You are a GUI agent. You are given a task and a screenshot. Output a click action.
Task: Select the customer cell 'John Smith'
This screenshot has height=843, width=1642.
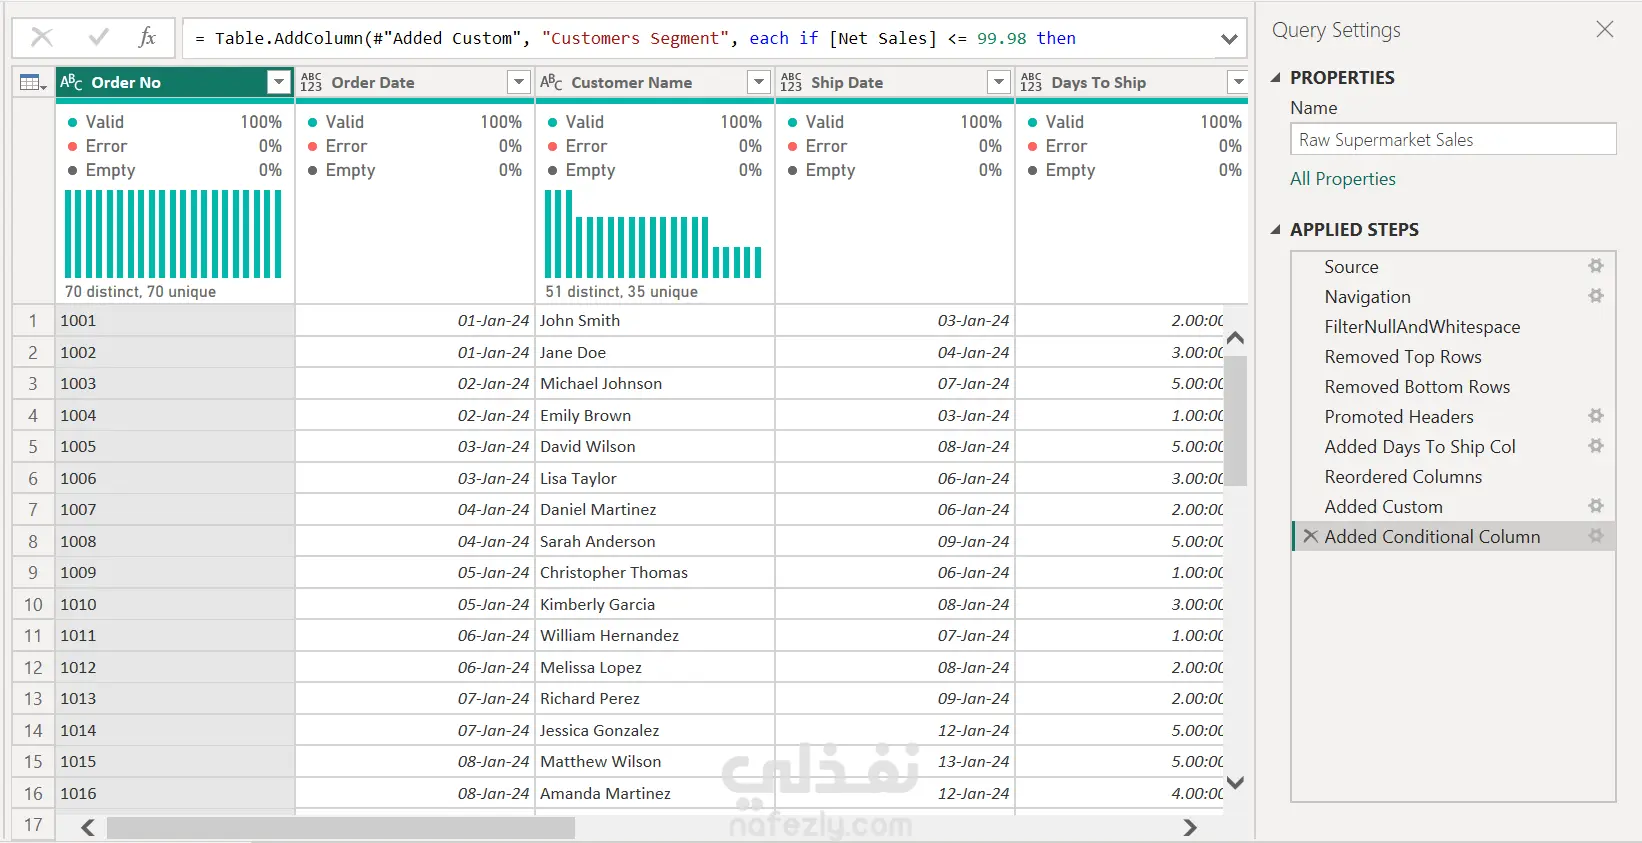point(655,320)
